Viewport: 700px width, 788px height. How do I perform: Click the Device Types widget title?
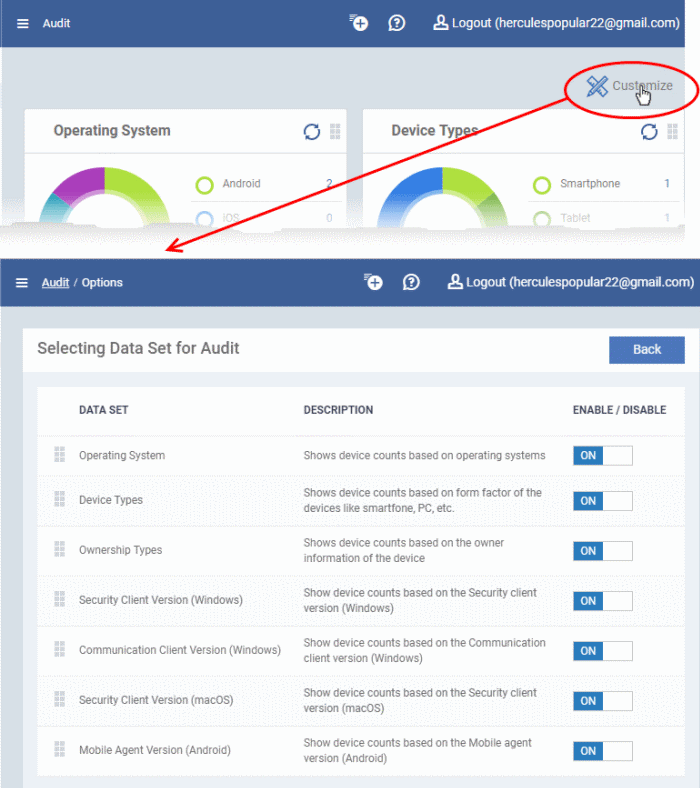pos(435,131)
